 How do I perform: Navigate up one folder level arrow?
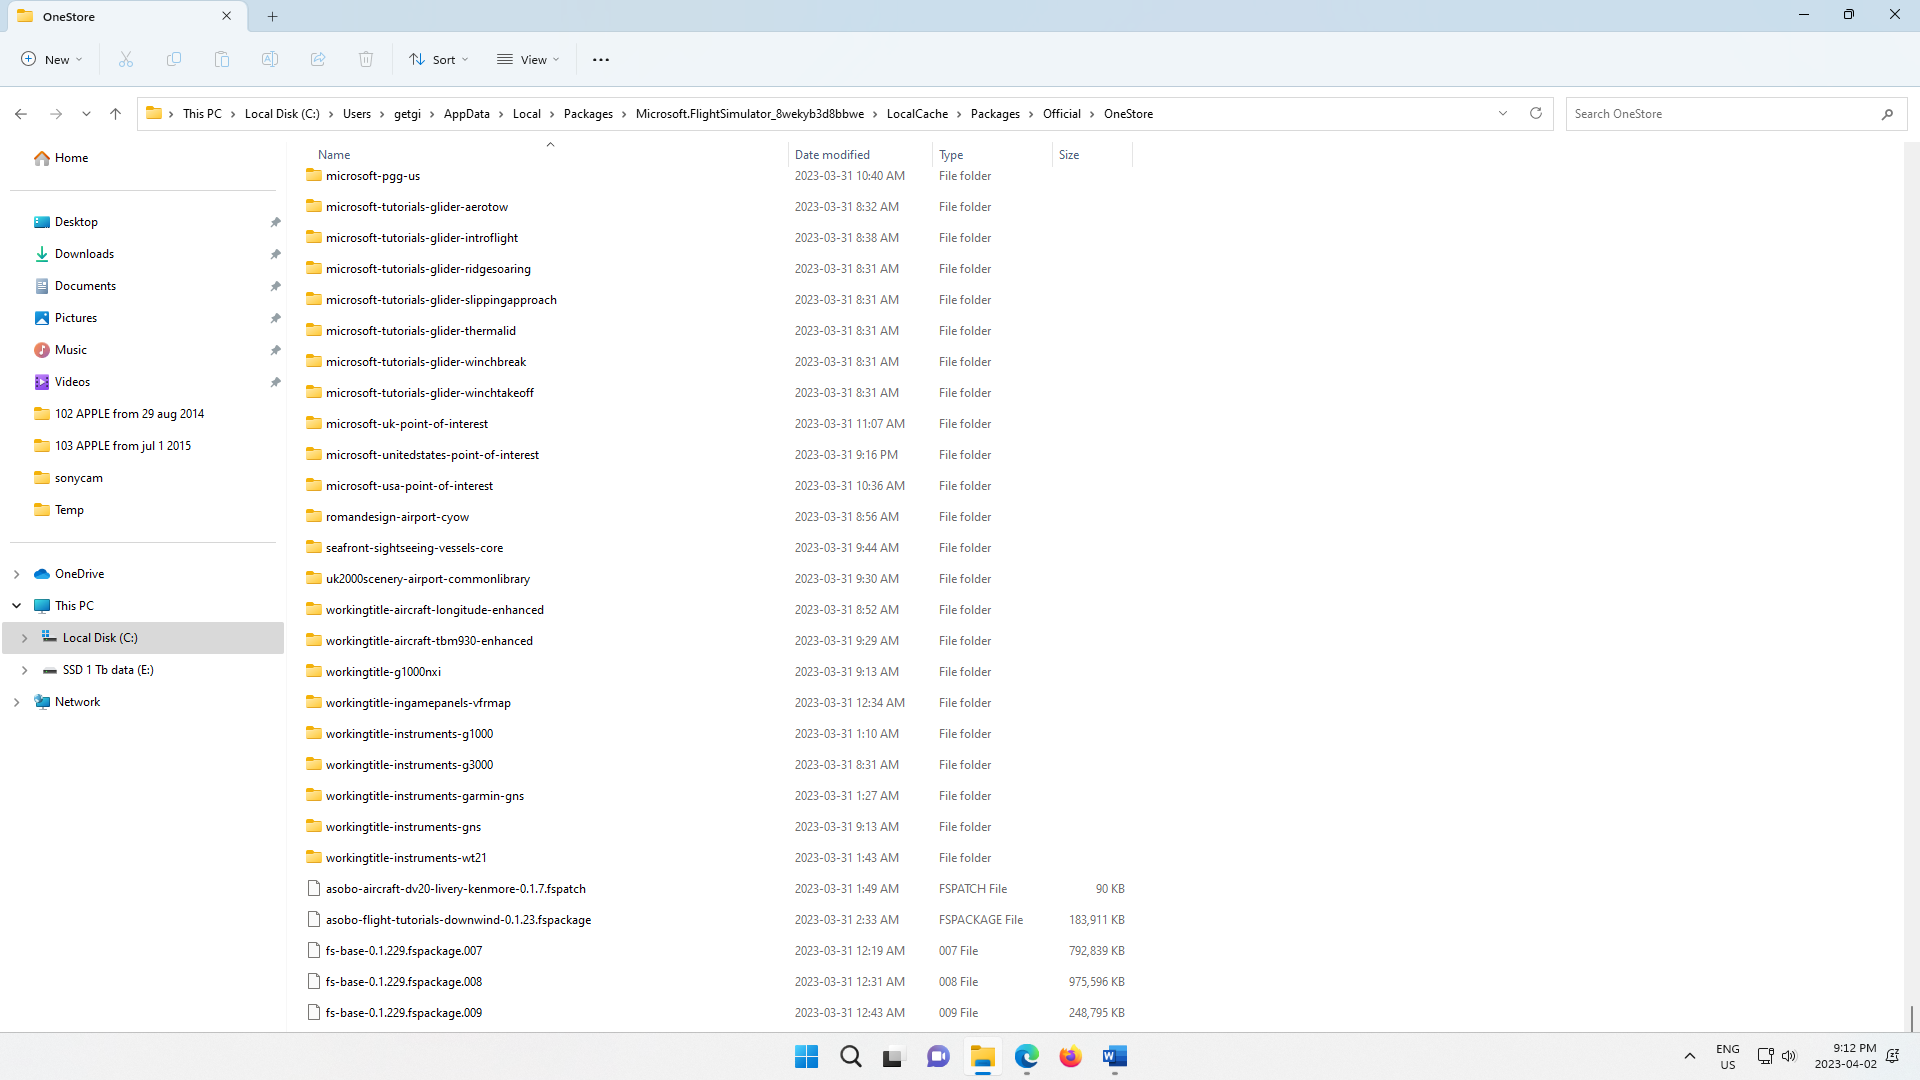coord(116,114)
